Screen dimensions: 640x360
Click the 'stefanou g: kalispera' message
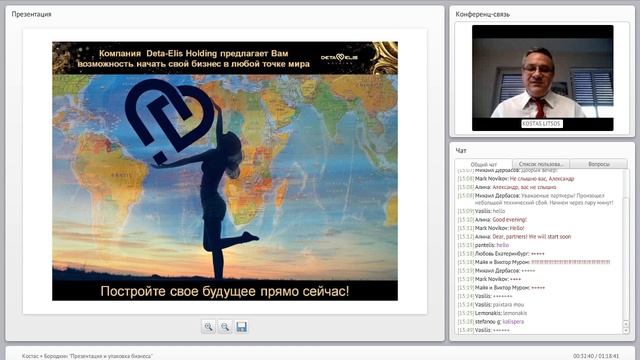point(491,322)
